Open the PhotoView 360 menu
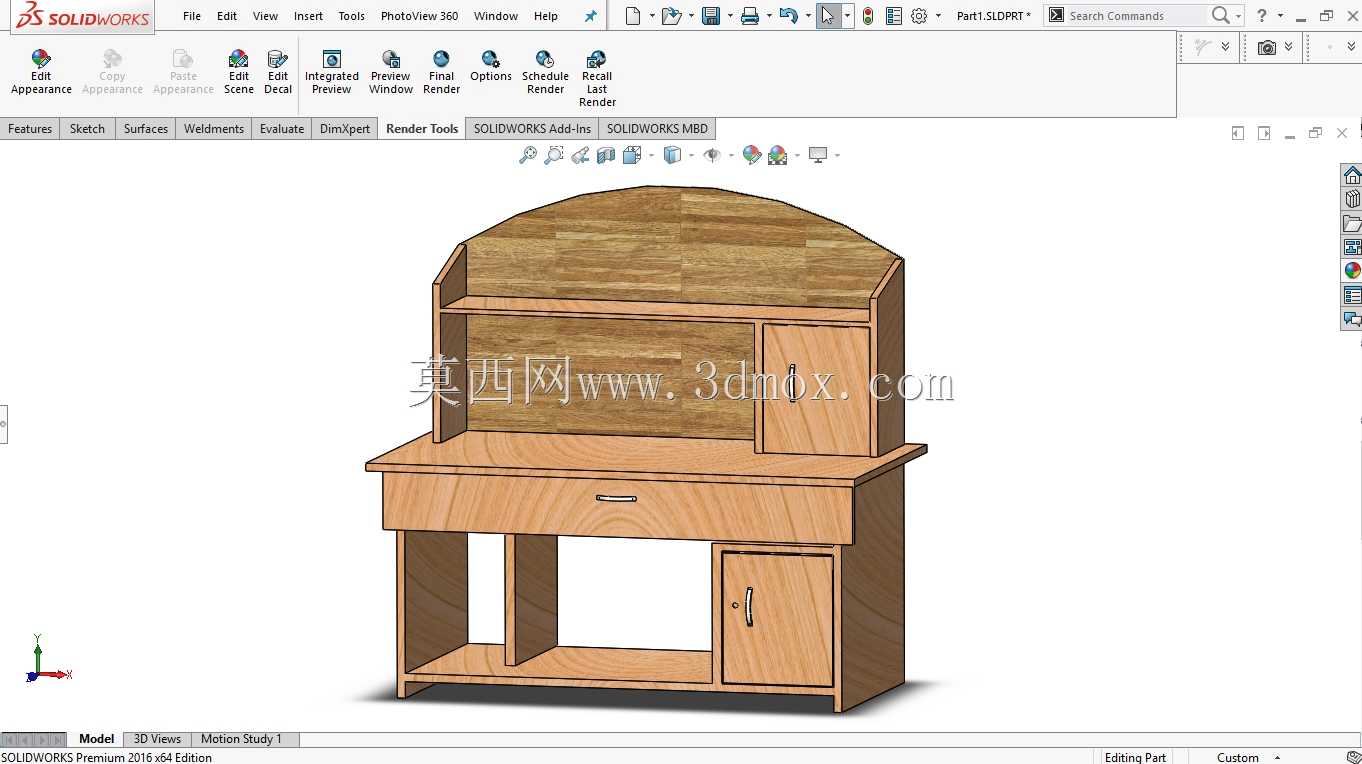Screen dimensions: 1362x764 pos(420,16)
